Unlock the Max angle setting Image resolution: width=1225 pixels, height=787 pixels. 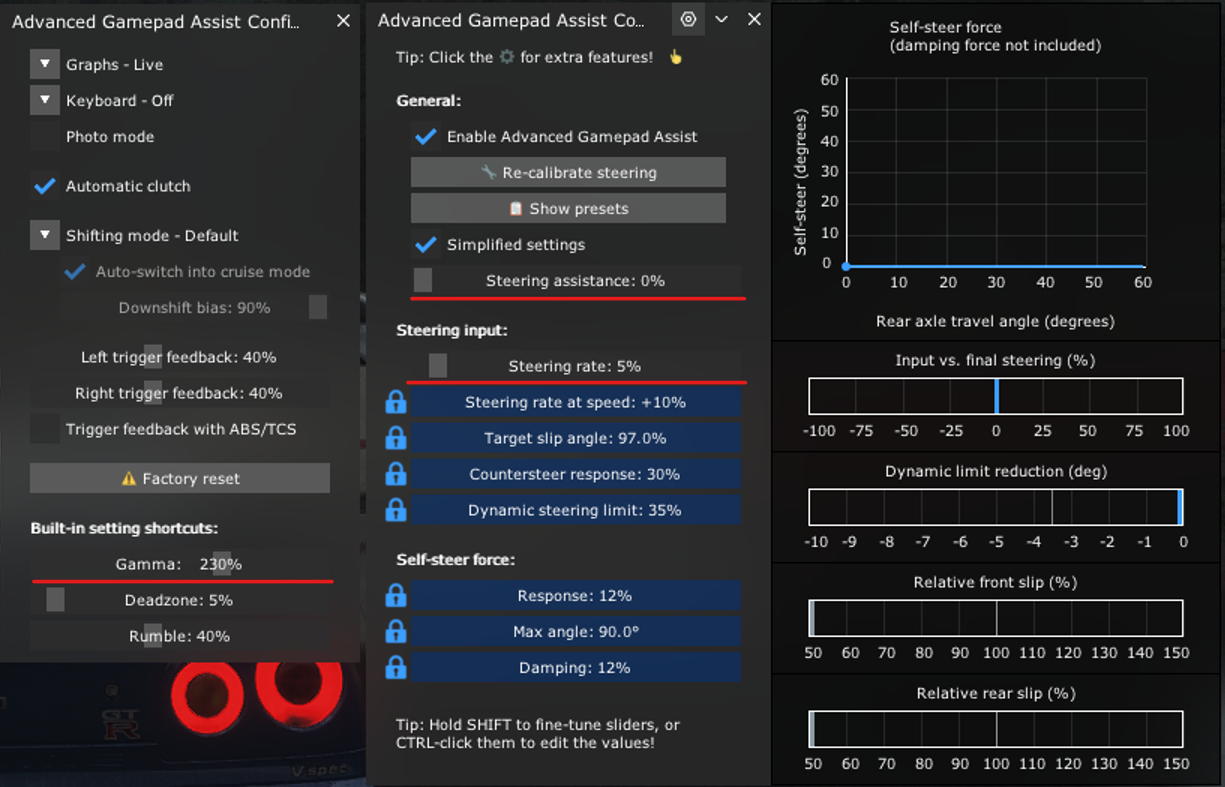[396, 632]
